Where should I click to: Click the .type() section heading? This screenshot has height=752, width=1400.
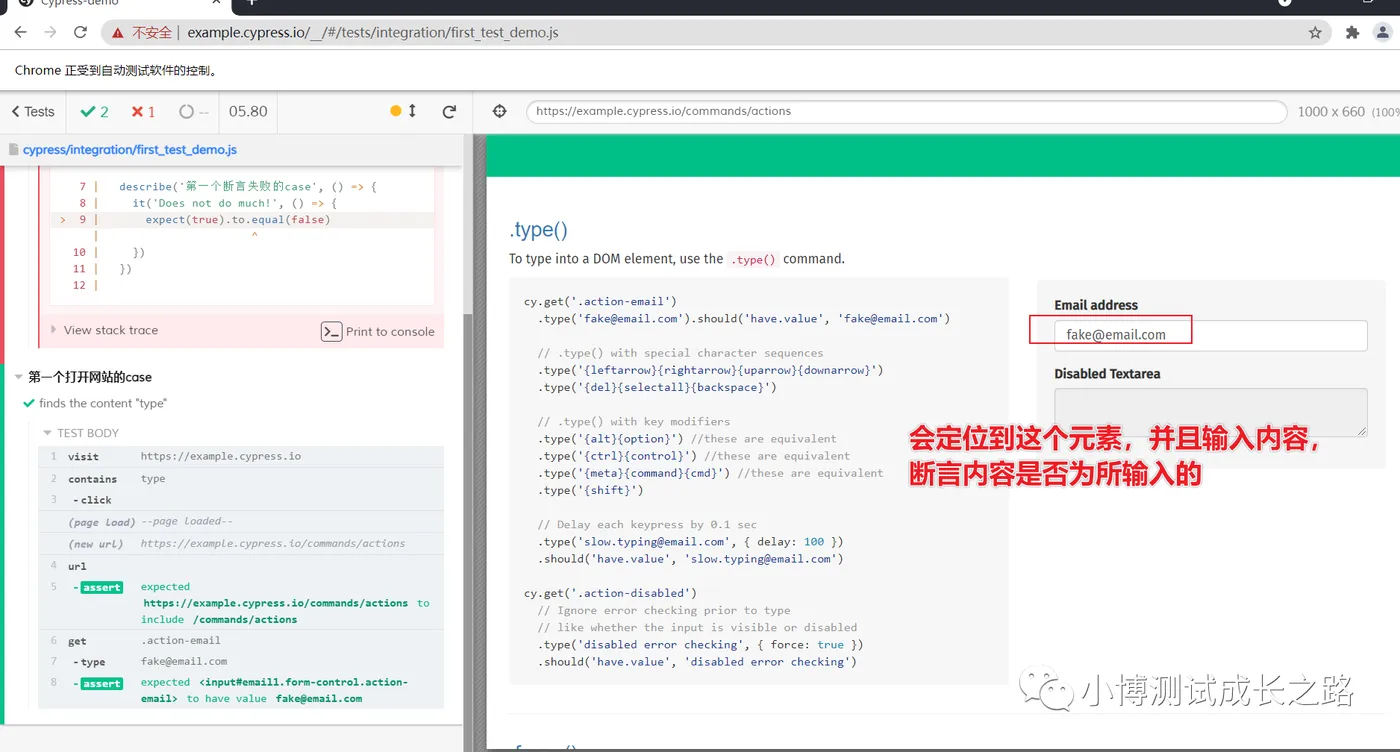click(x=538, y=229)
